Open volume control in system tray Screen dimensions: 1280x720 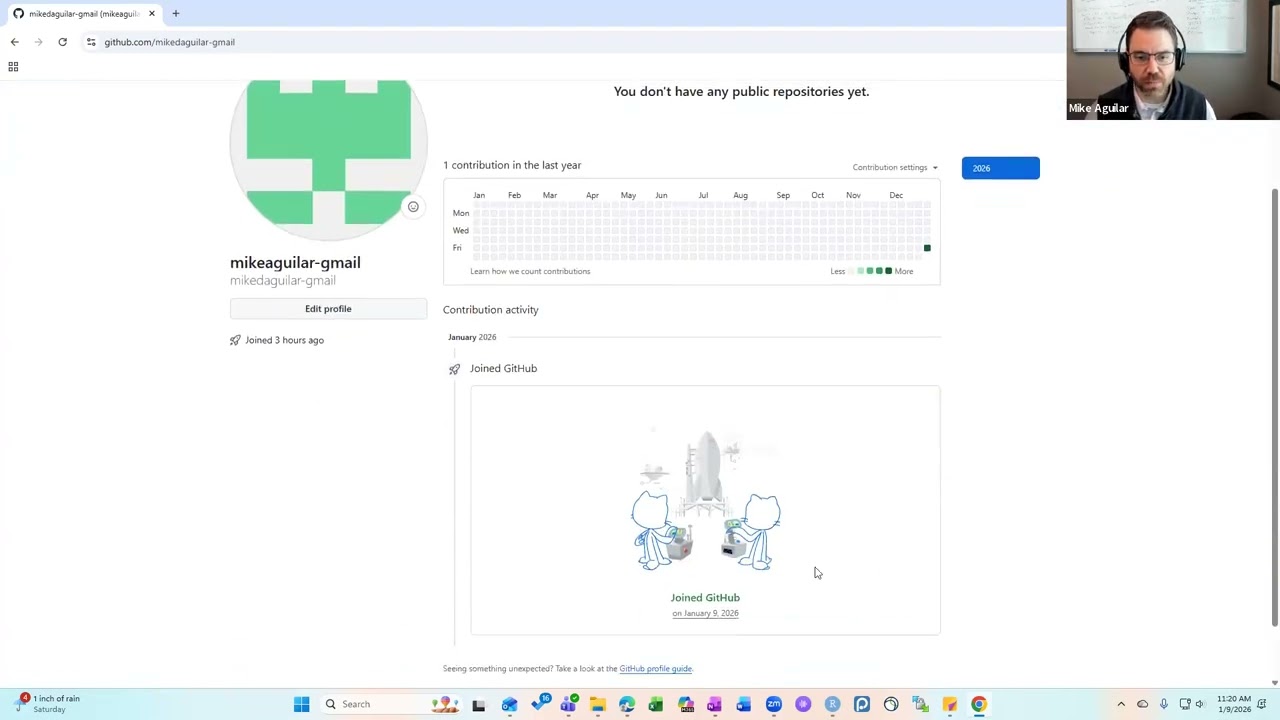tap(1200, 704)
